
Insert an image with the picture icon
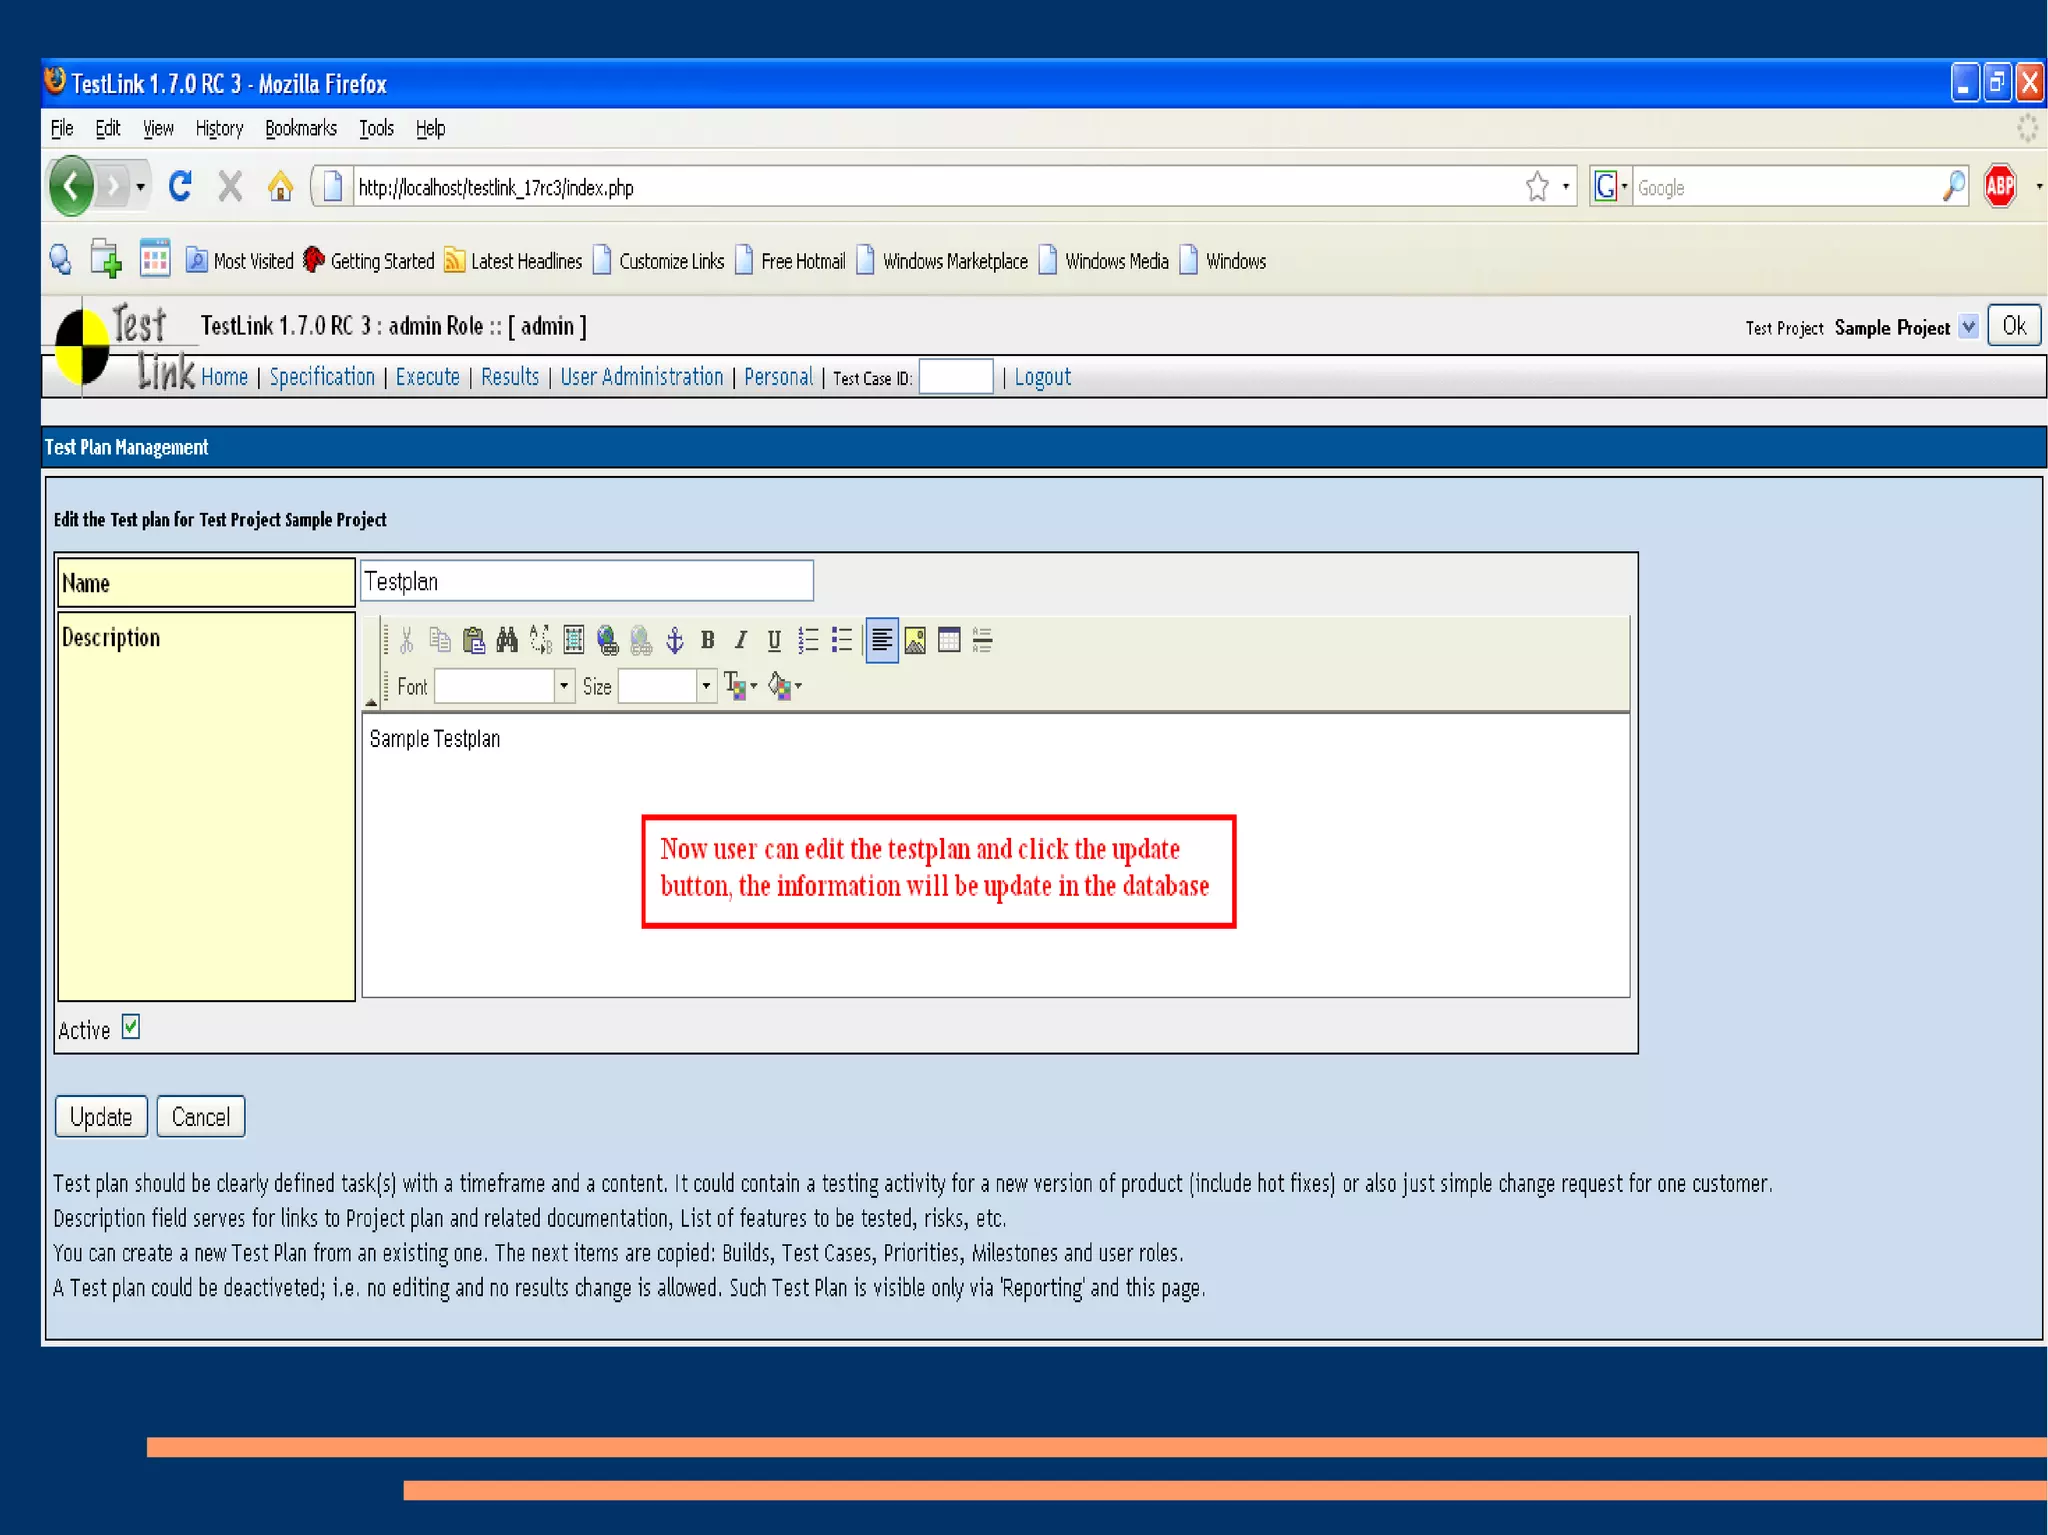pyautogui.click(x=915, y=640)
